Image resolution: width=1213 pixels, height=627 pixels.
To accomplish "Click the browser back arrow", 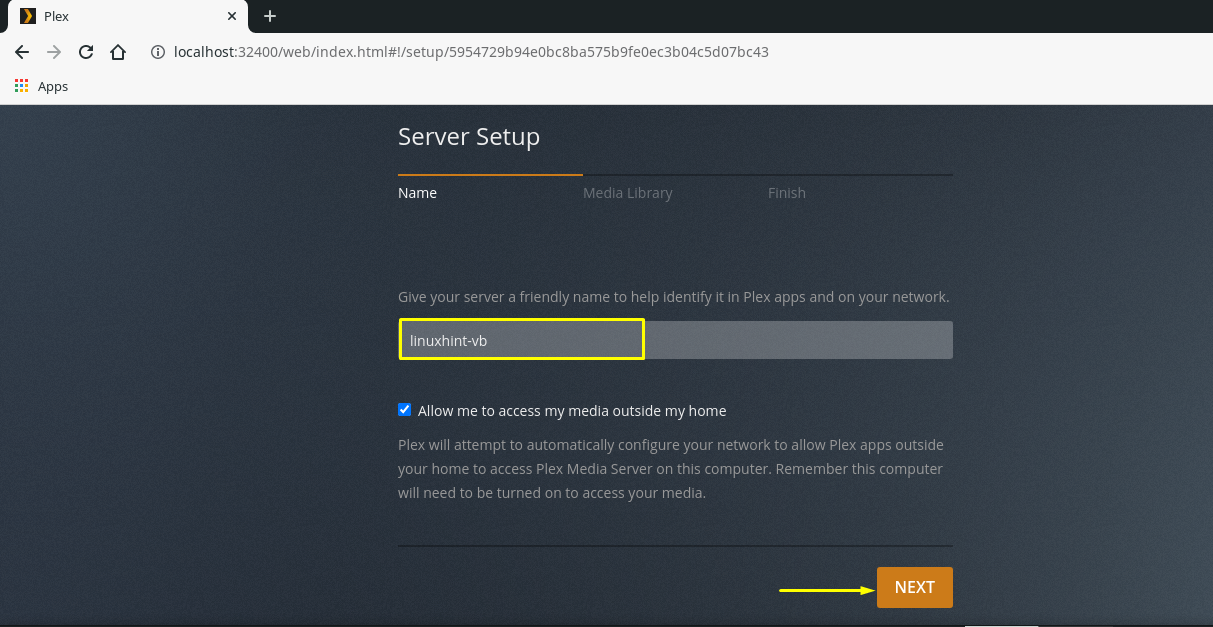I will 22,52.
